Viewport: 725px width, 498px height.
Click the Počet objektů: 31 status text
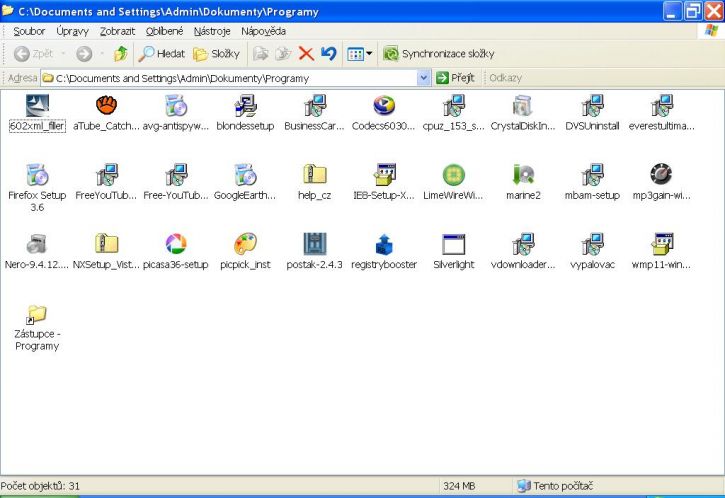[40, 486]
